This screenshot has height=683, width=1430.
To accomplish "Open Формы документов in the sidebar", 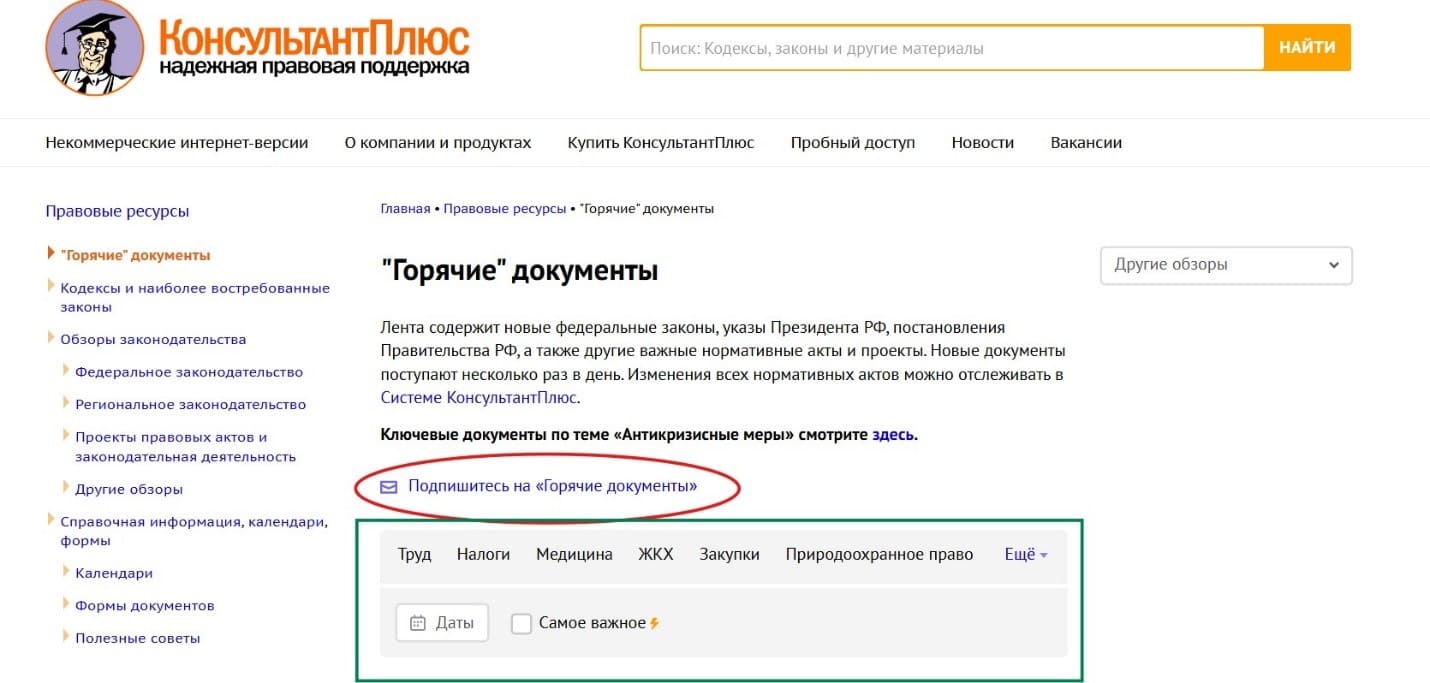I will click(x=145, y=605).
